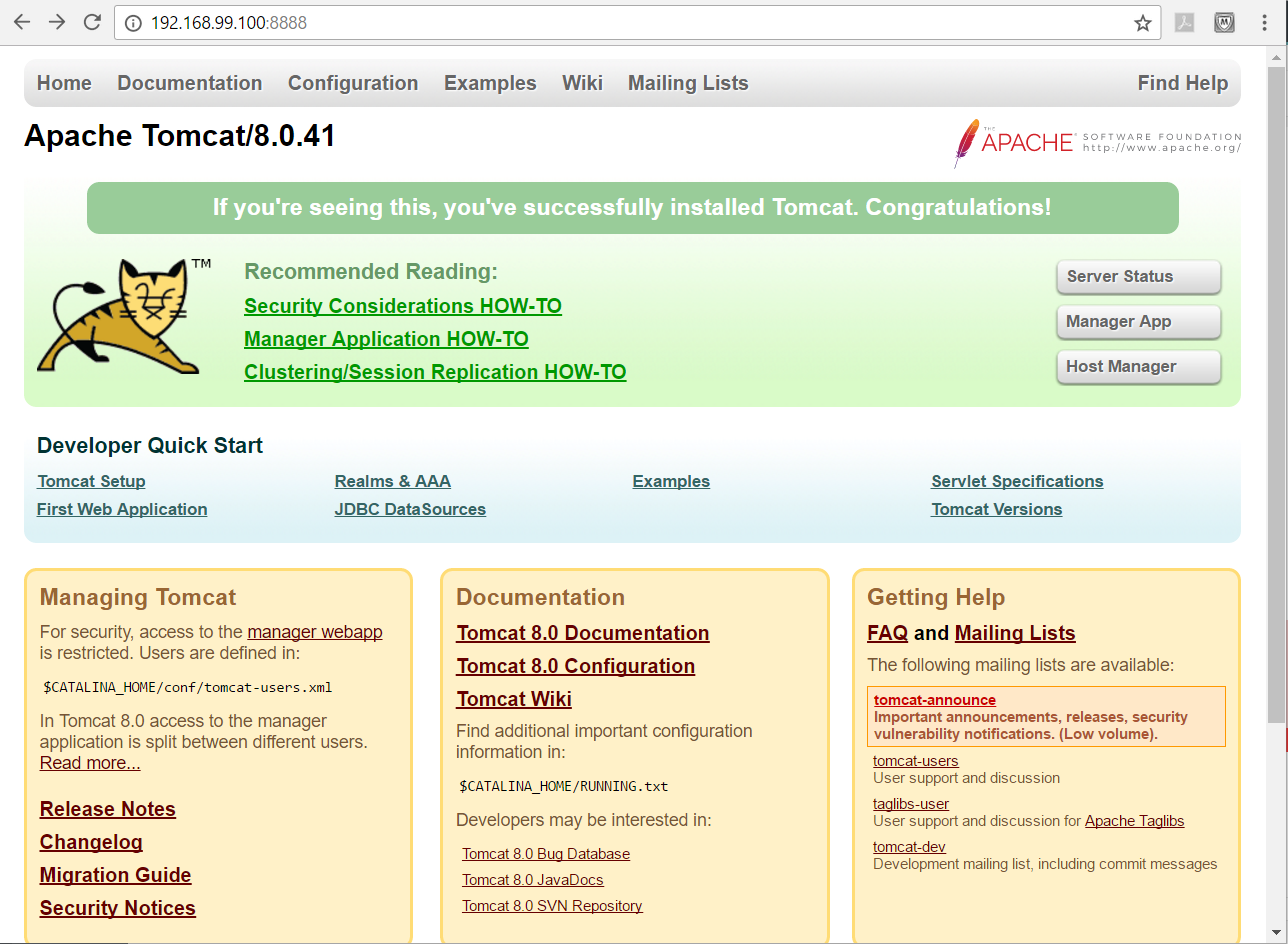Image resolution: width=1288 pixels, height=944 pixels.
Task: Open the Home navigation item
Action: [x=64, y=83]
